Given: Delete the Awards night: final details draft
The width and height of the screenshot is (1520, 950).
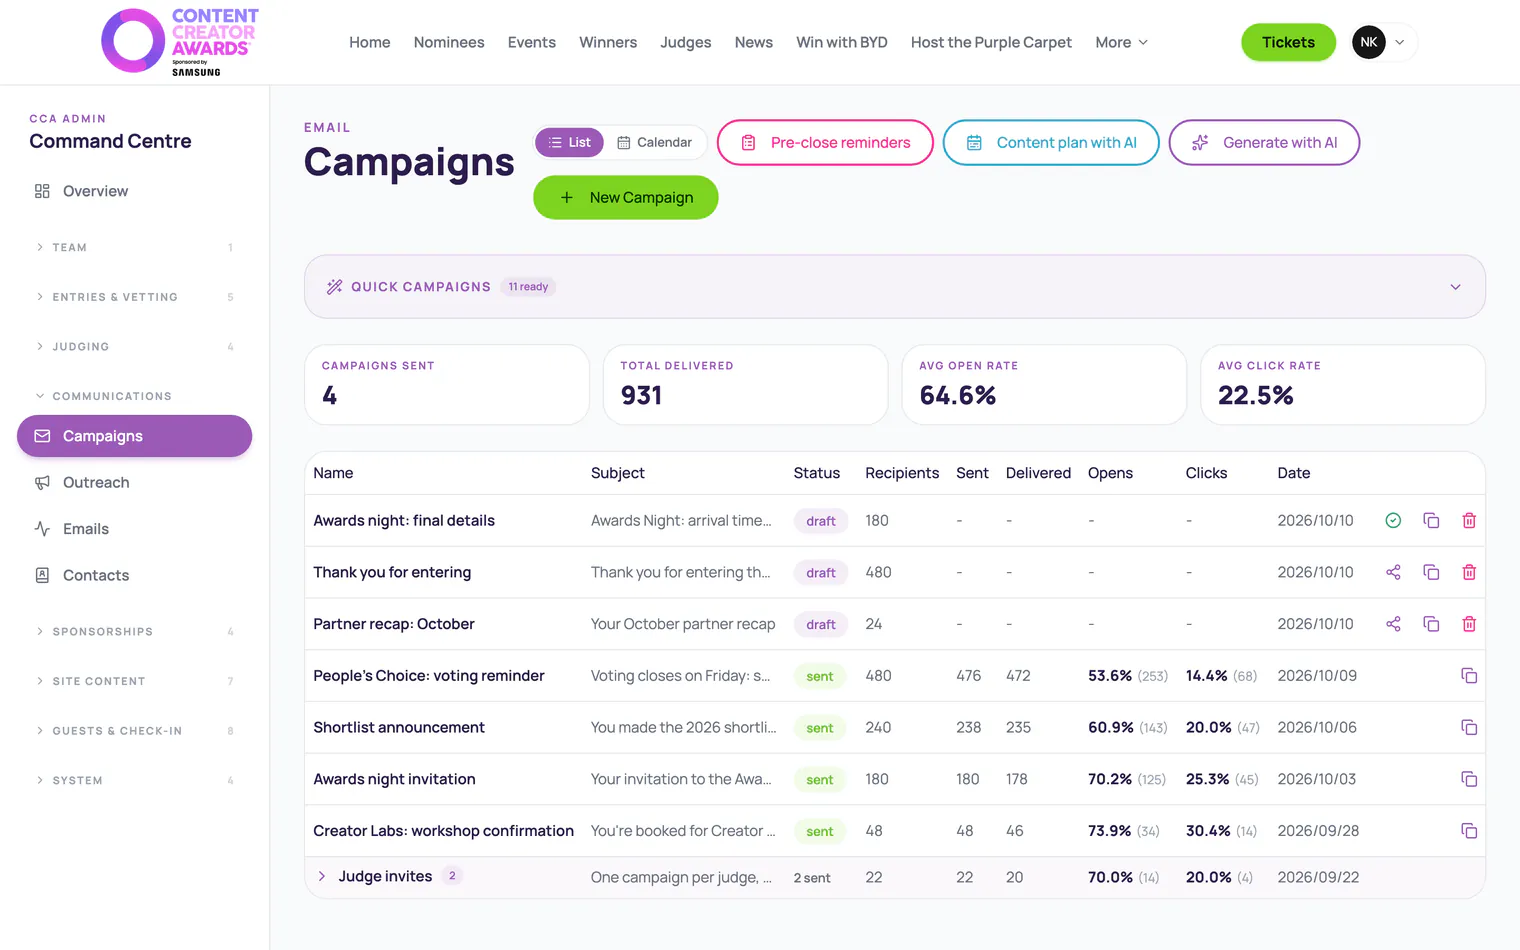Looking at the screenshot, I should point(1469,520).
